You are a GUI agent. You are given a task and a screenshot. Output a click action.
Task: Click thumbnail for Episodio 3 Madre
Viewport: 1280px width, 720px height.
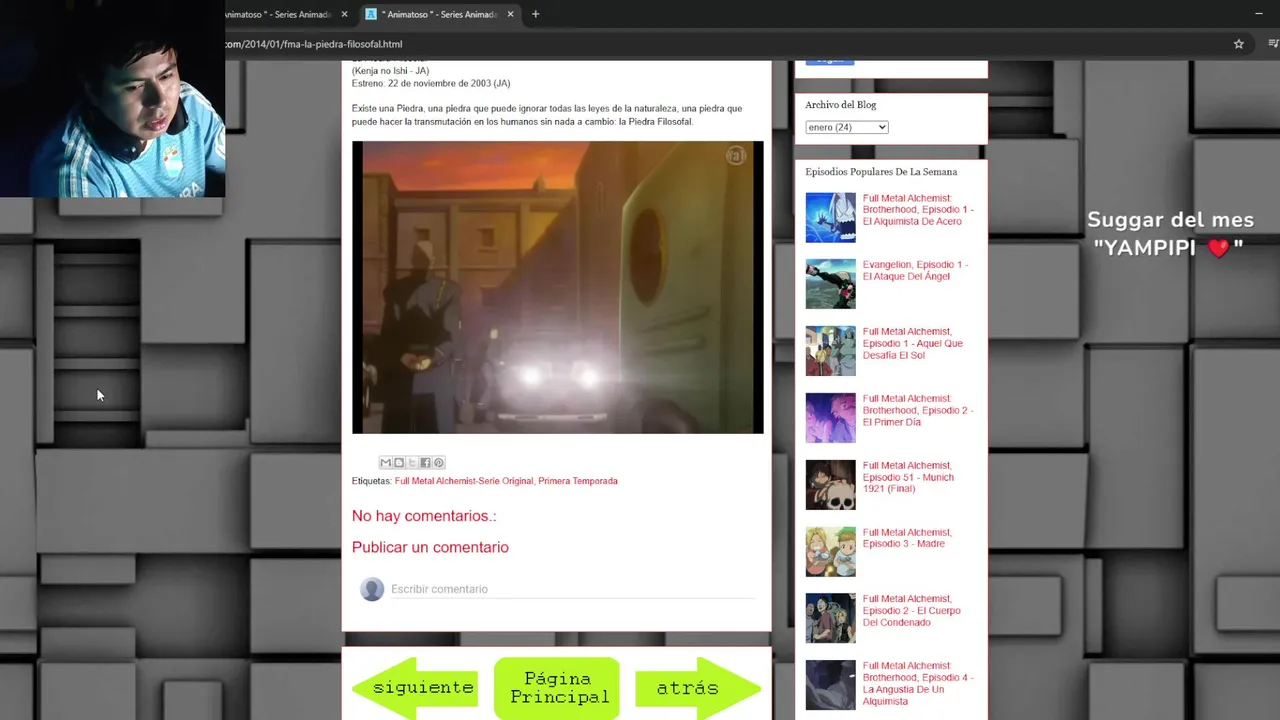point(831,552)
